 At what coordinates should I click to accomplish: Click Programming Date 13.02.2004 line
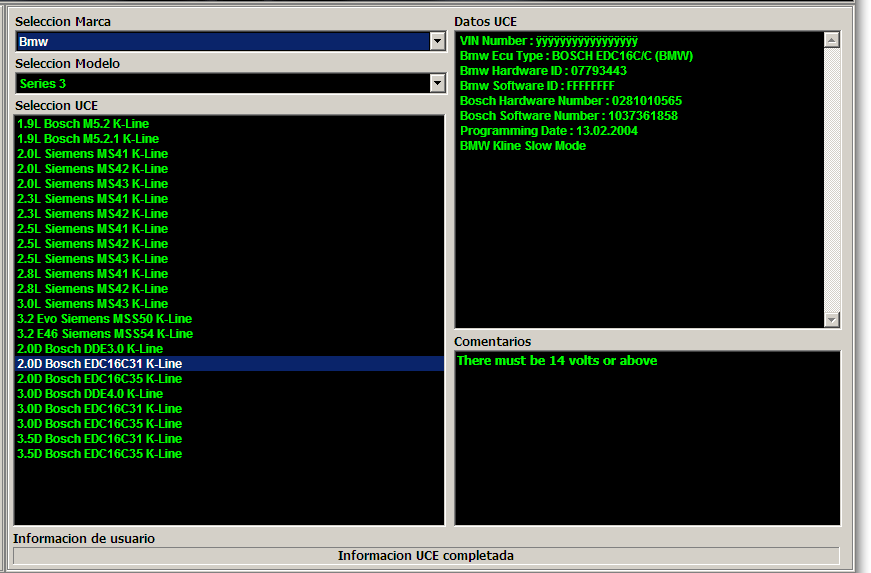pyautogui.click(x=549, y=131)
